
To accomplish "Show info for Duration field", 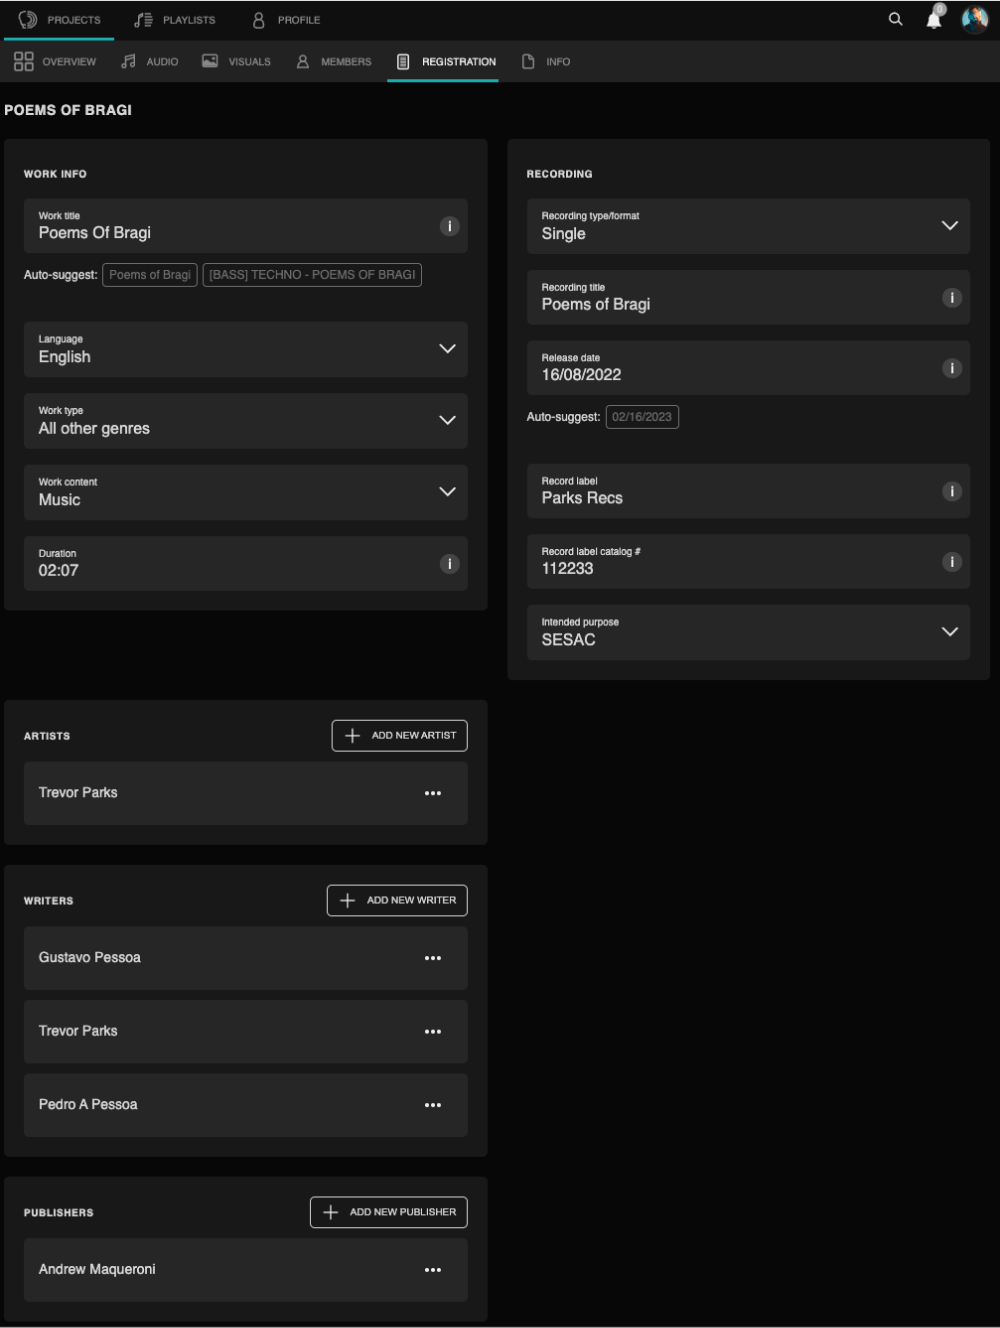I will (x=450, y=564).
